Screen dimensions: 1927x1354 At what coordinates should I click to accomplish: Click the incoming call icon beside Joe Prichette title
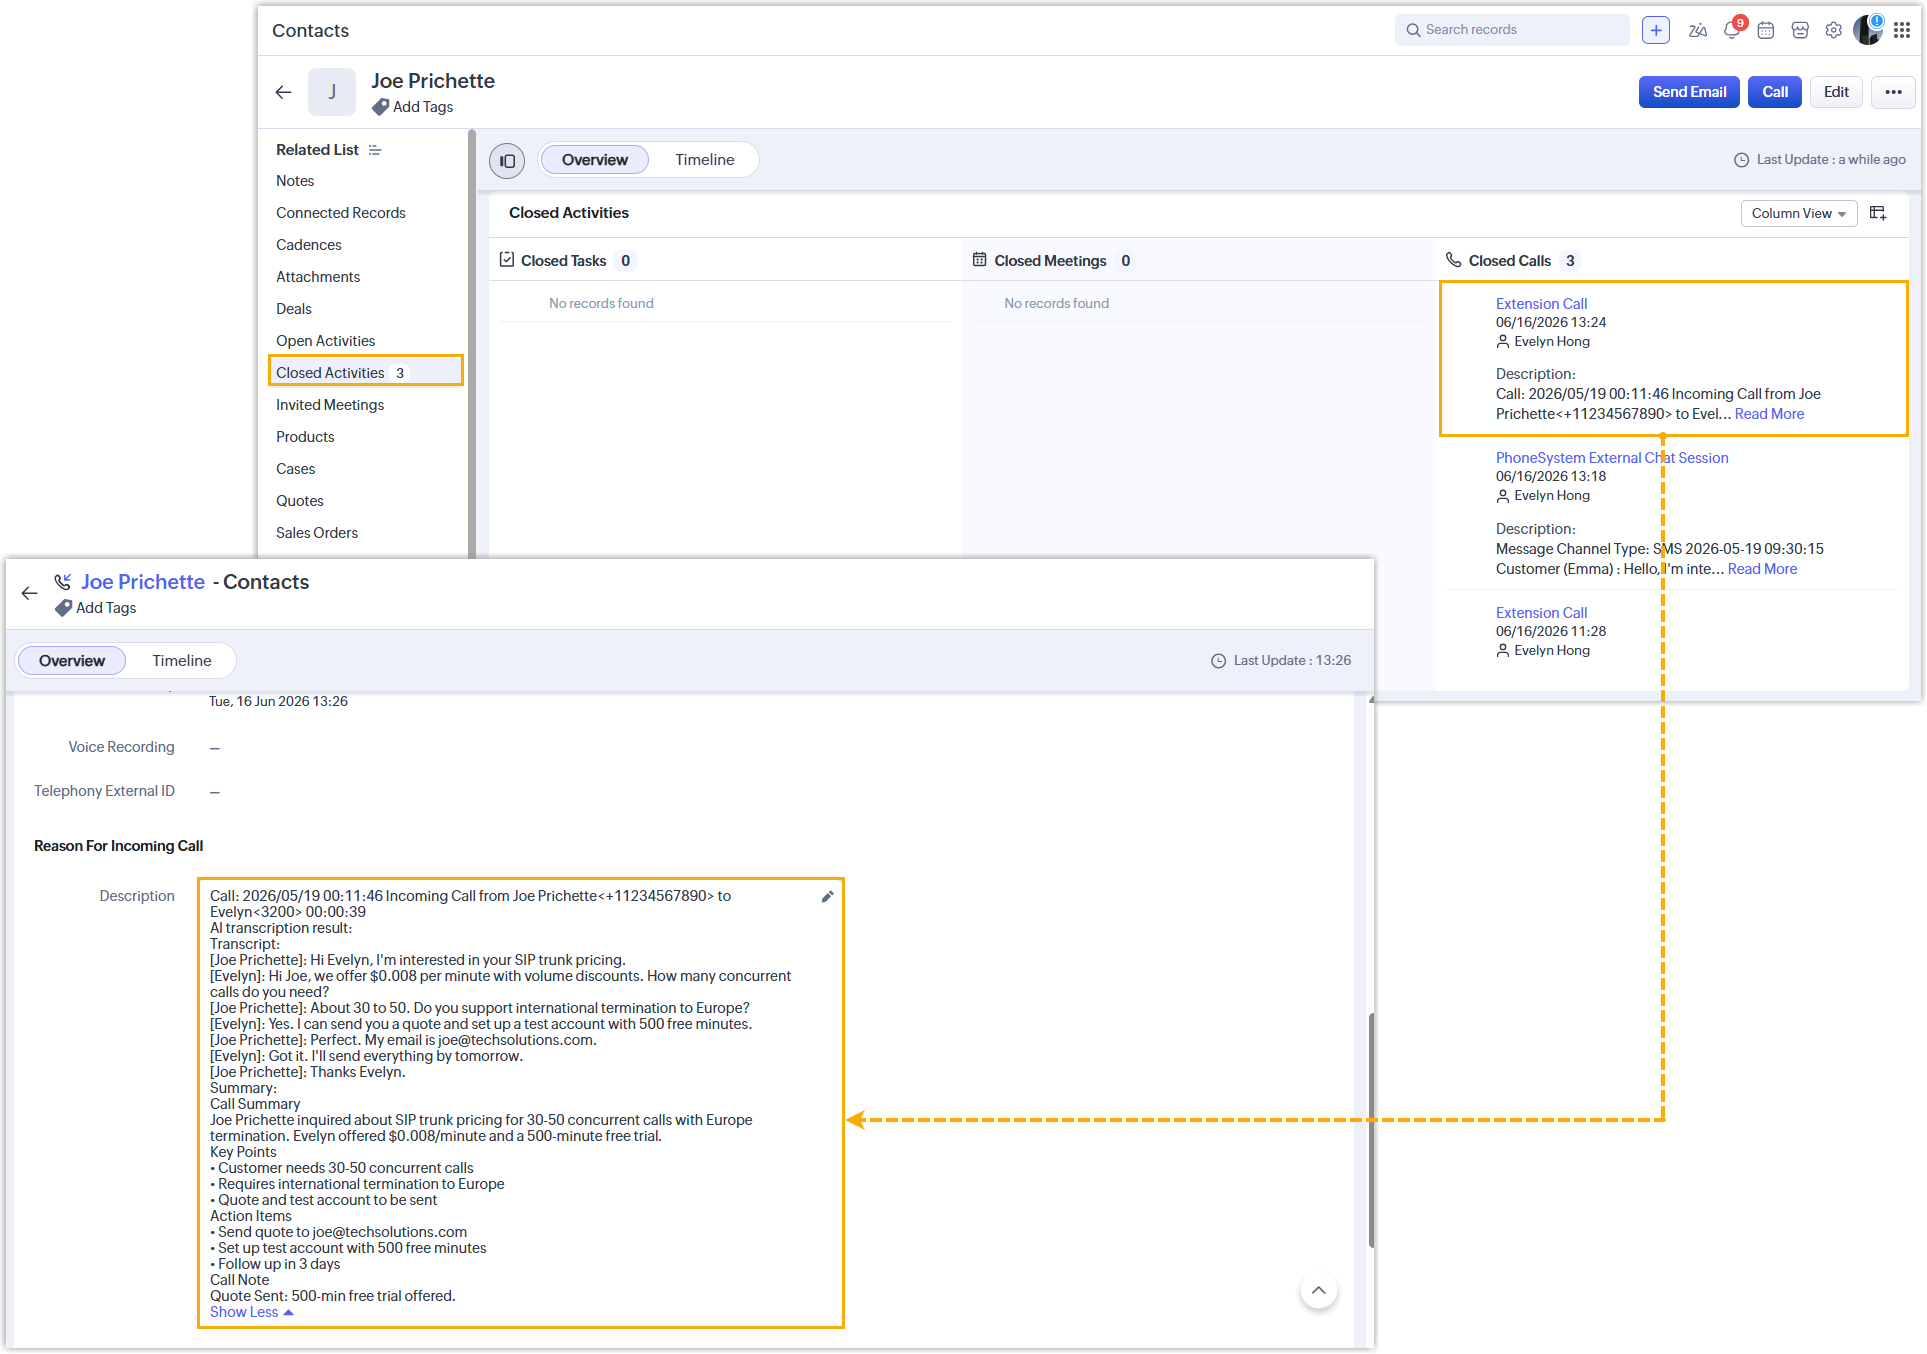click(63, 582)
